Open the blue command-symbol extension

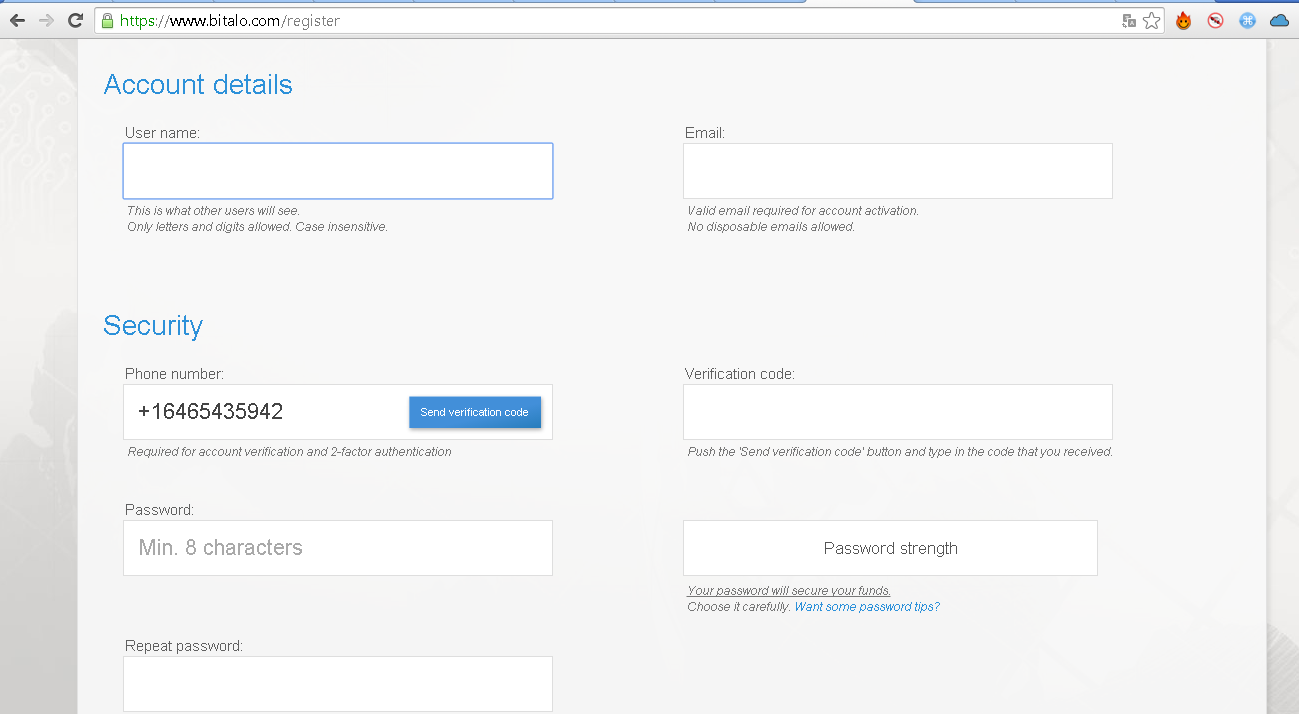click(x=1247, y=20)
